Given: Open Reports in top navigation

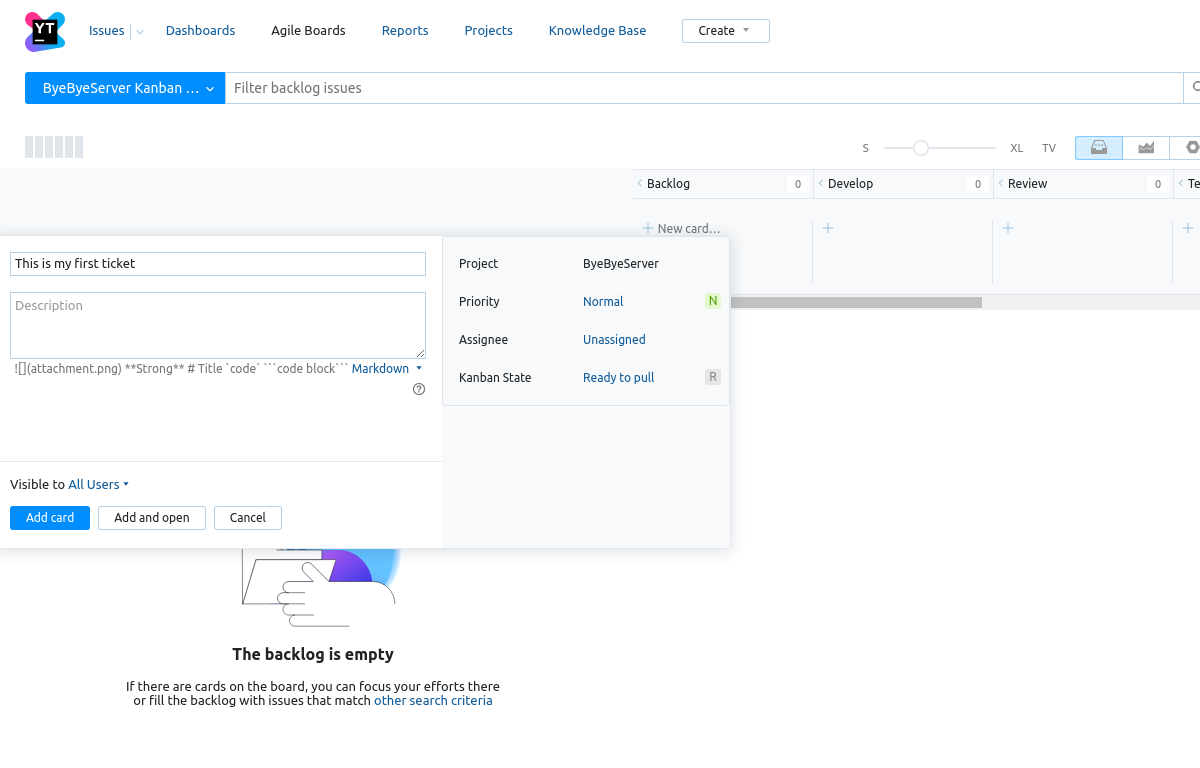Looking at the screenshot, I should (x=405, y=31).
